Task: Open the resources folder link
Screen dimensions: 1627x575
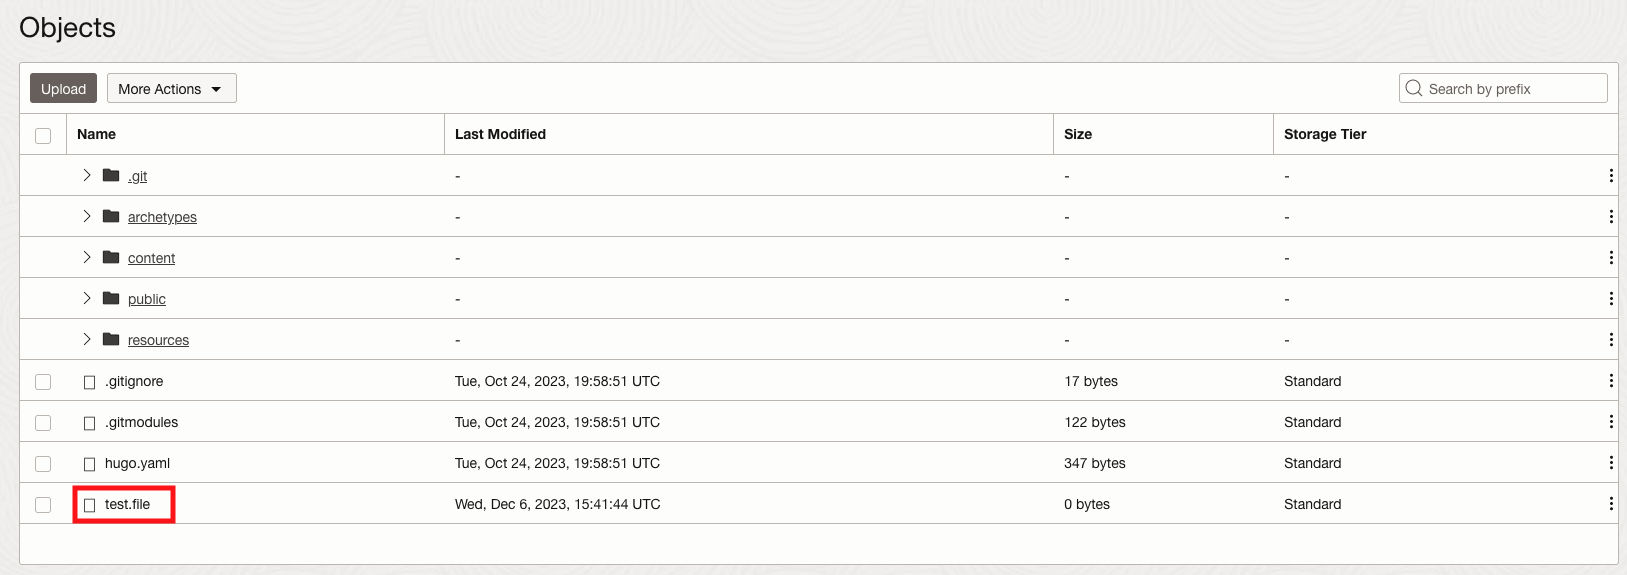Action: coord(158,341)
